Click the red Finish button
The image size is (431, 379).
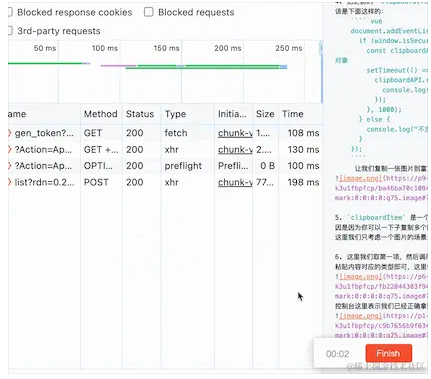click(x=388, y=353)
